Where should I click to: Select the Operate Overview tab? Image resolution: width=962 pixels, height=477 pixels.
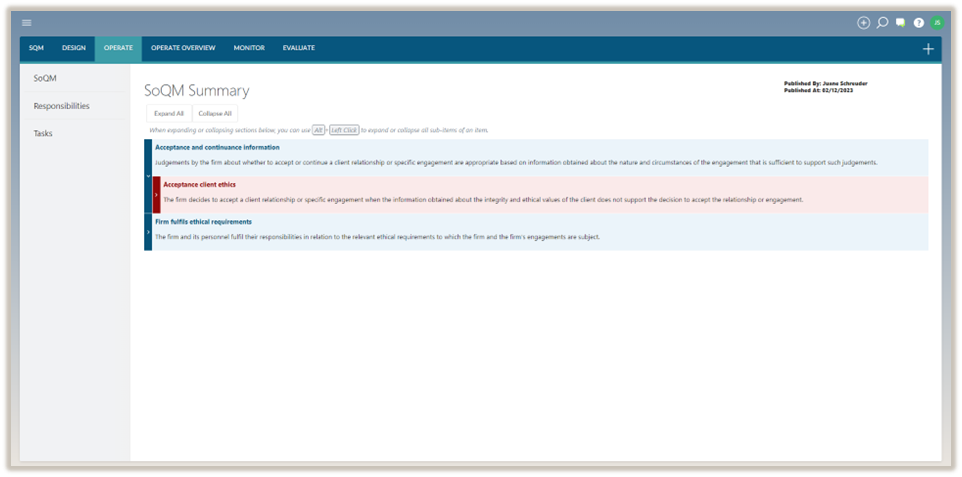click(183, 48)
